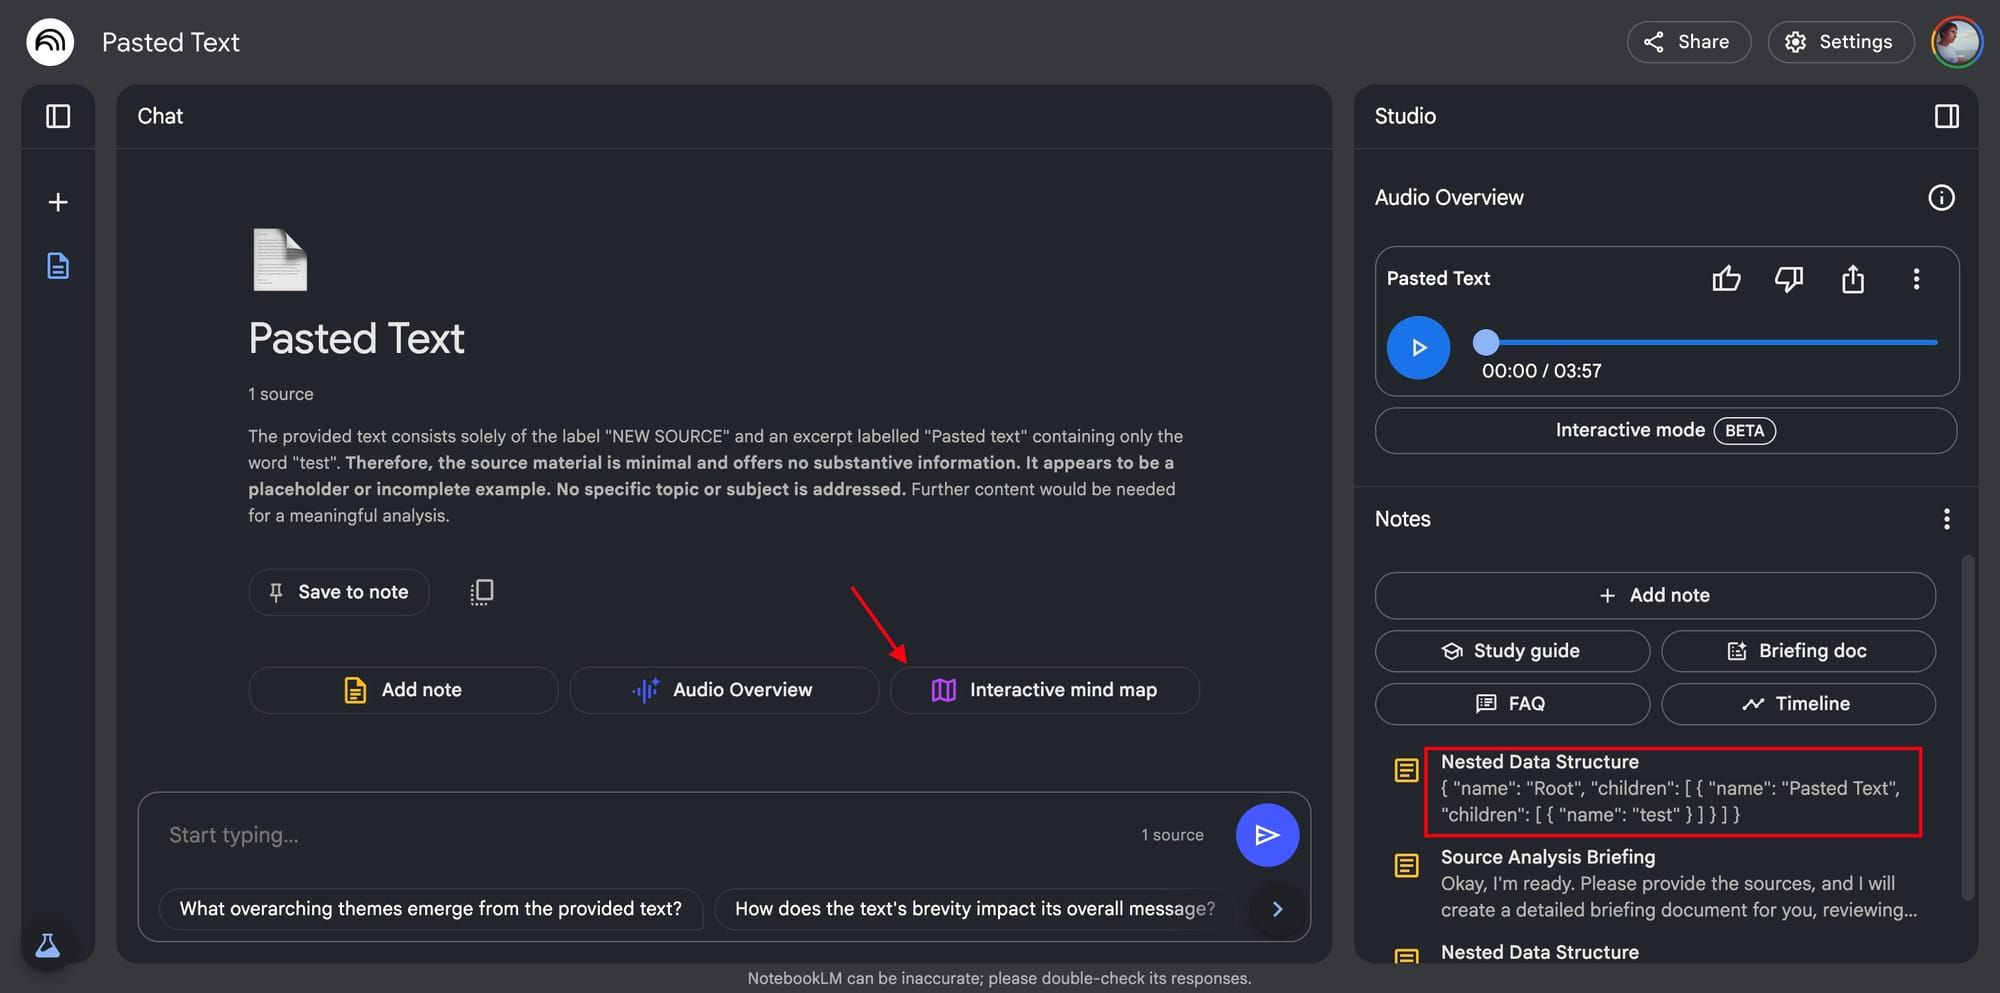Open the Interactive mind map
This screenshot has width=2000, height=993.
[x=1045, y=690]
